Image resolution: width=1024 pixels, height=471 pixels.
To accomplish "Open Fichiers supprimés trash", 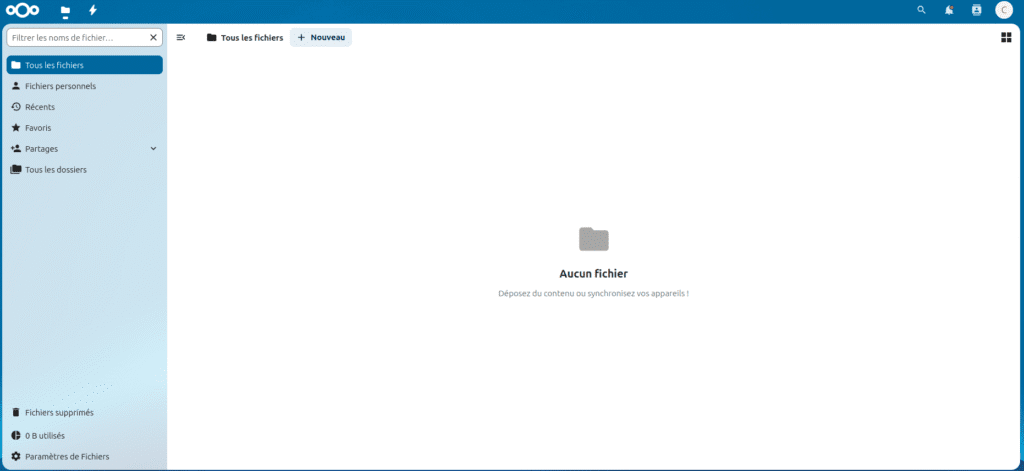I will coord(59,412).
